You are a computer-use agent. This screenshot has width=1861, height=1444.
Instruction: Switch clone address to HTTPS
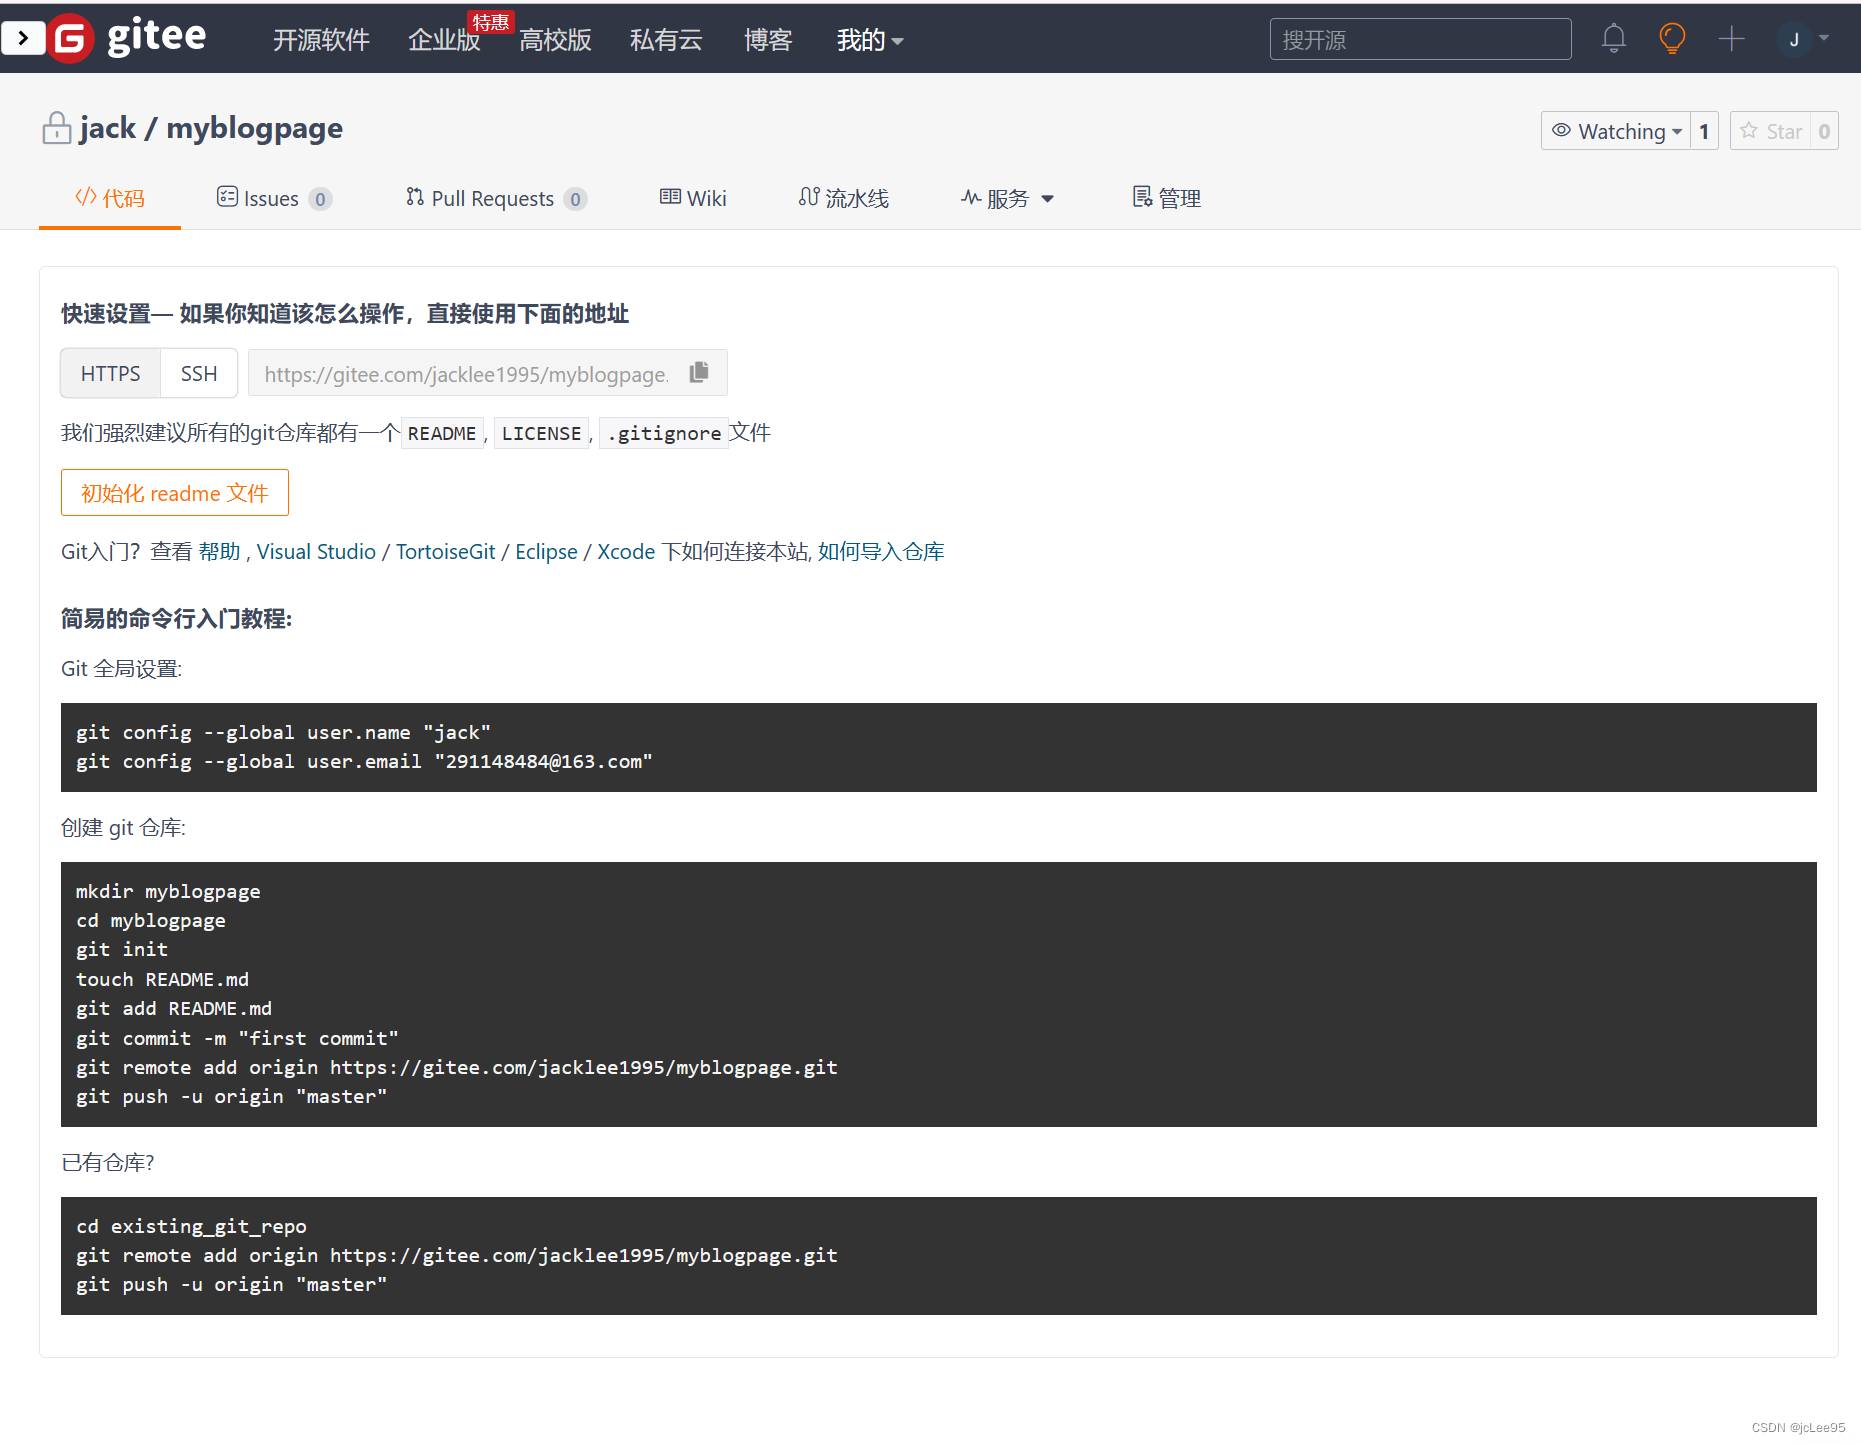coord(109,372)
